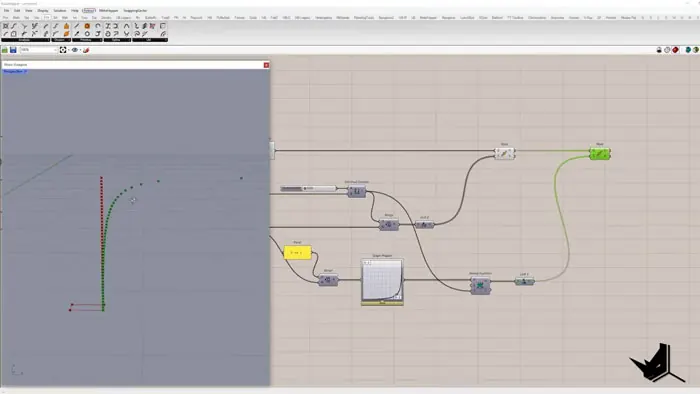The image size is (700, 394).
Task: Select the Construct Domain component
Action: point(357,191)
